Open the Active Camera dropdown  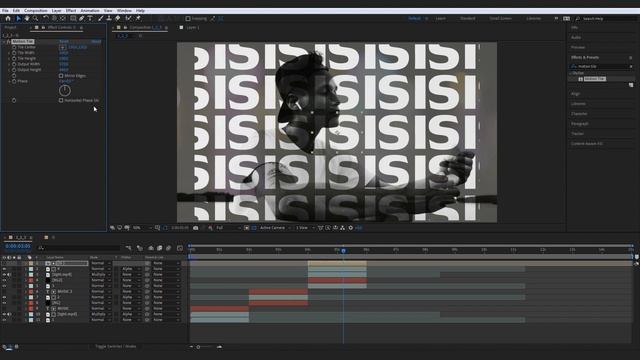(276, 228)
